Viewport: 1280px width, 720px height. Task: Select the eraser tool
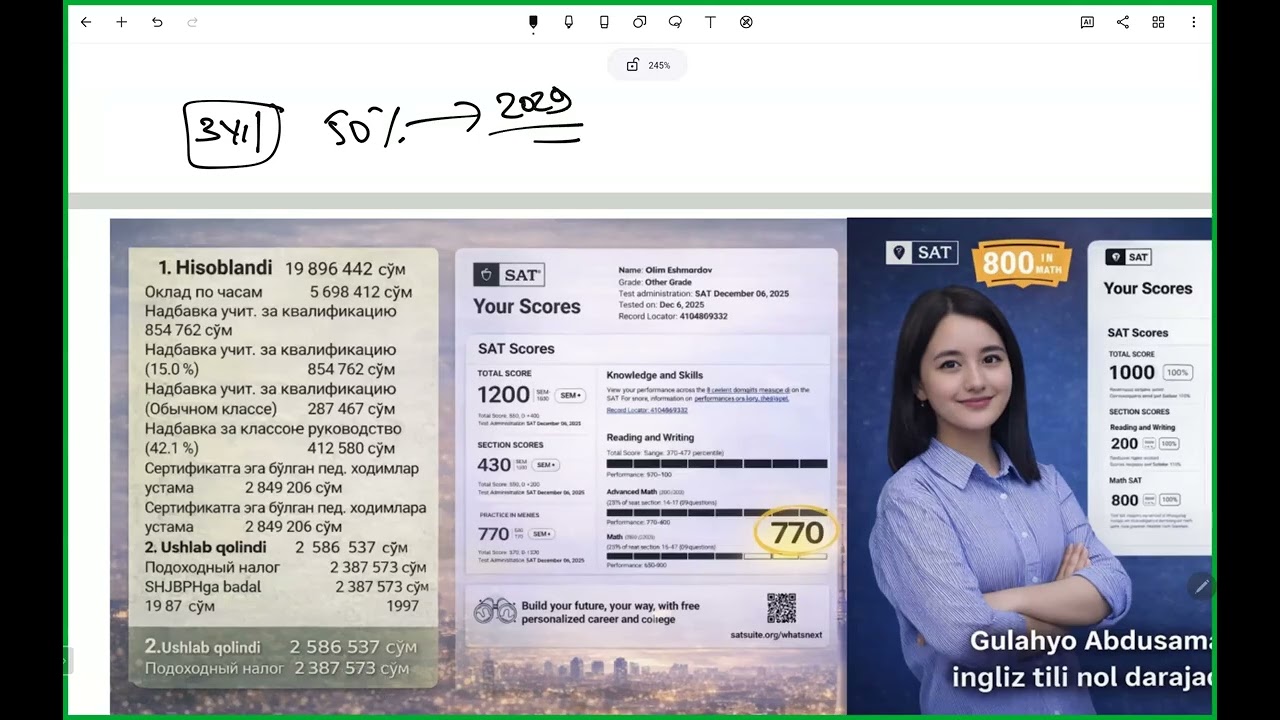[x=604, y=22]
